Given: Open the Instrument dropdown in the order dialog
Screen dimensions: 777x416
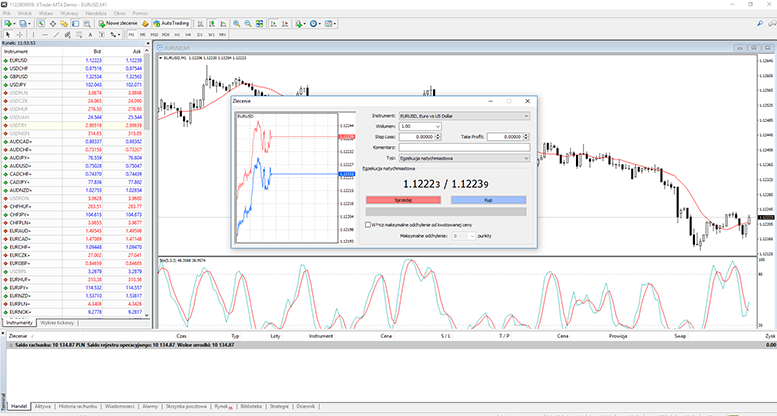Looking at the screenshot, I should click(x=462, y=116).
